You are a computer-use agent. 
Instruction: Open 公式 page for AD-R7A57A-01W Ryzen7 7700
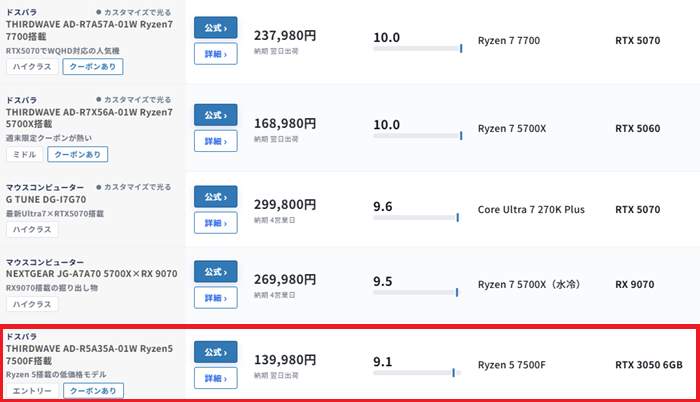[x=216, y=28]
